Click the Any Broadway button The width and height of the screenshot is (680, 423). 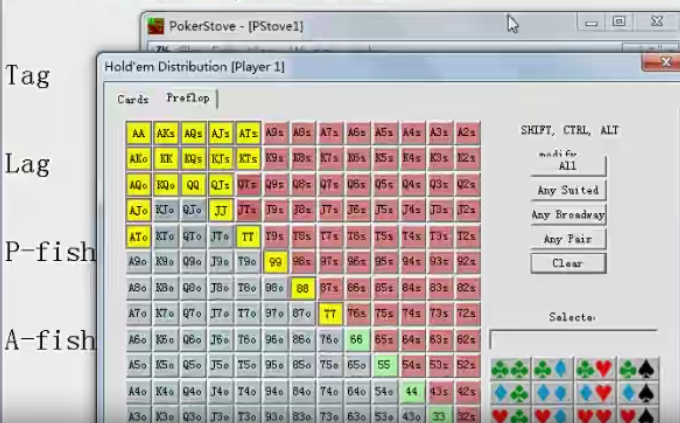tap(568, 214)
